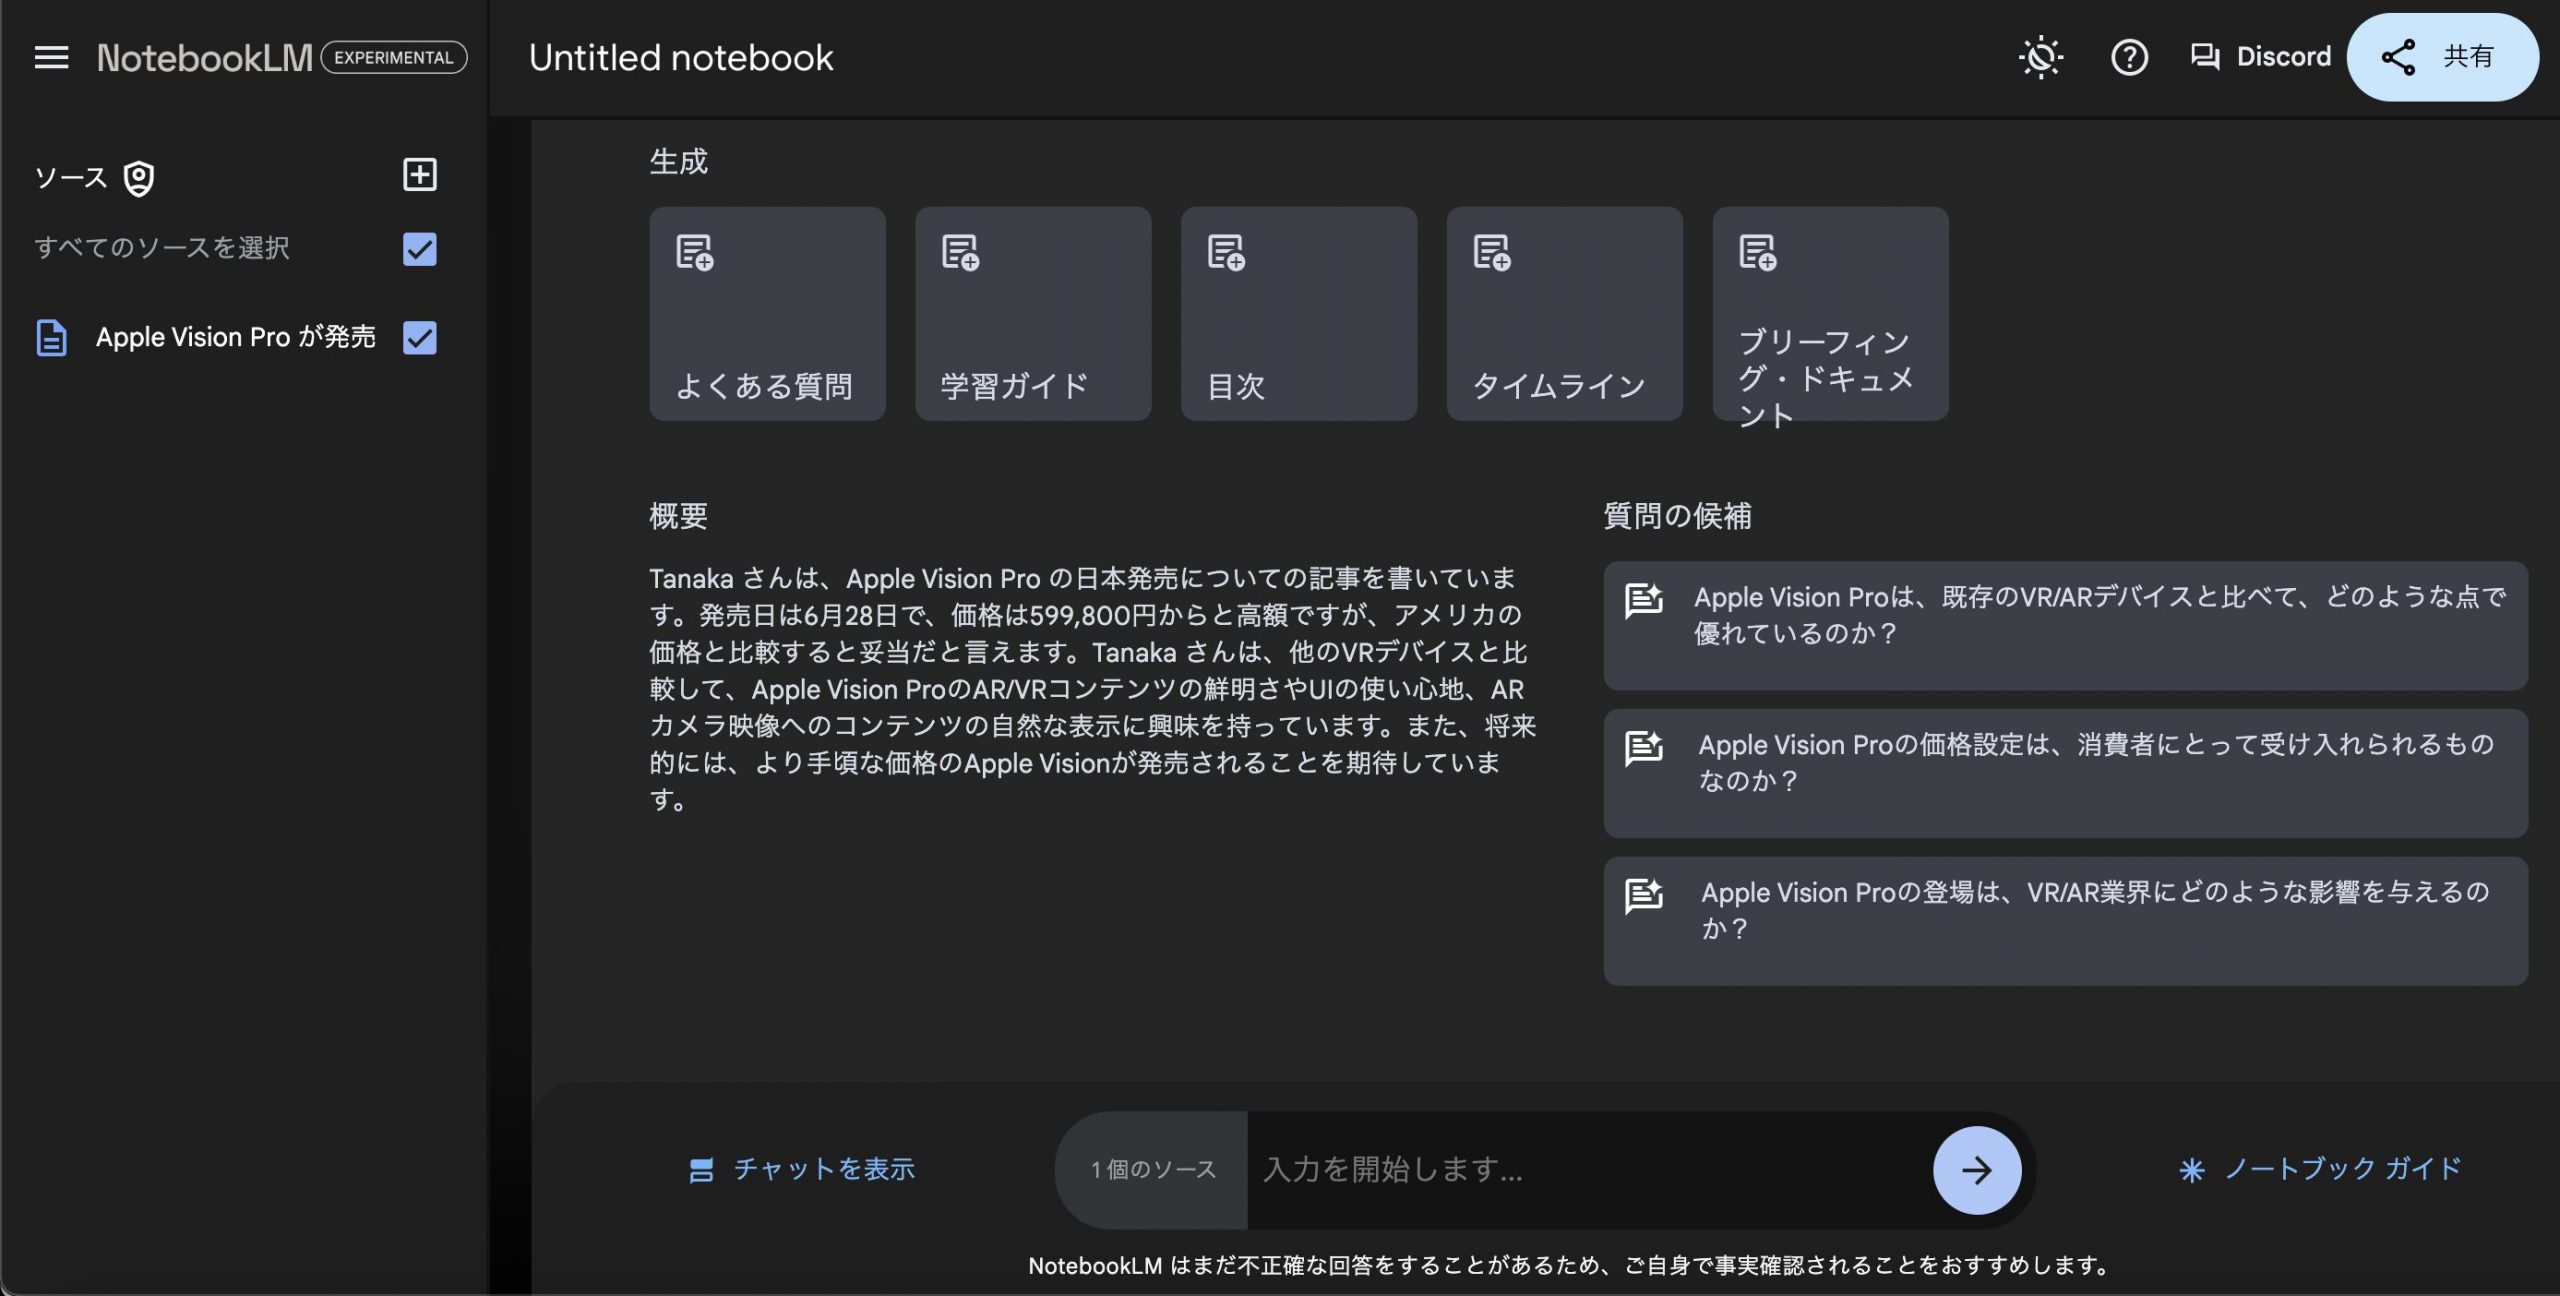Generate 目次 note
This screenshot has width=2560, height=1296.
click(1299, 314)
